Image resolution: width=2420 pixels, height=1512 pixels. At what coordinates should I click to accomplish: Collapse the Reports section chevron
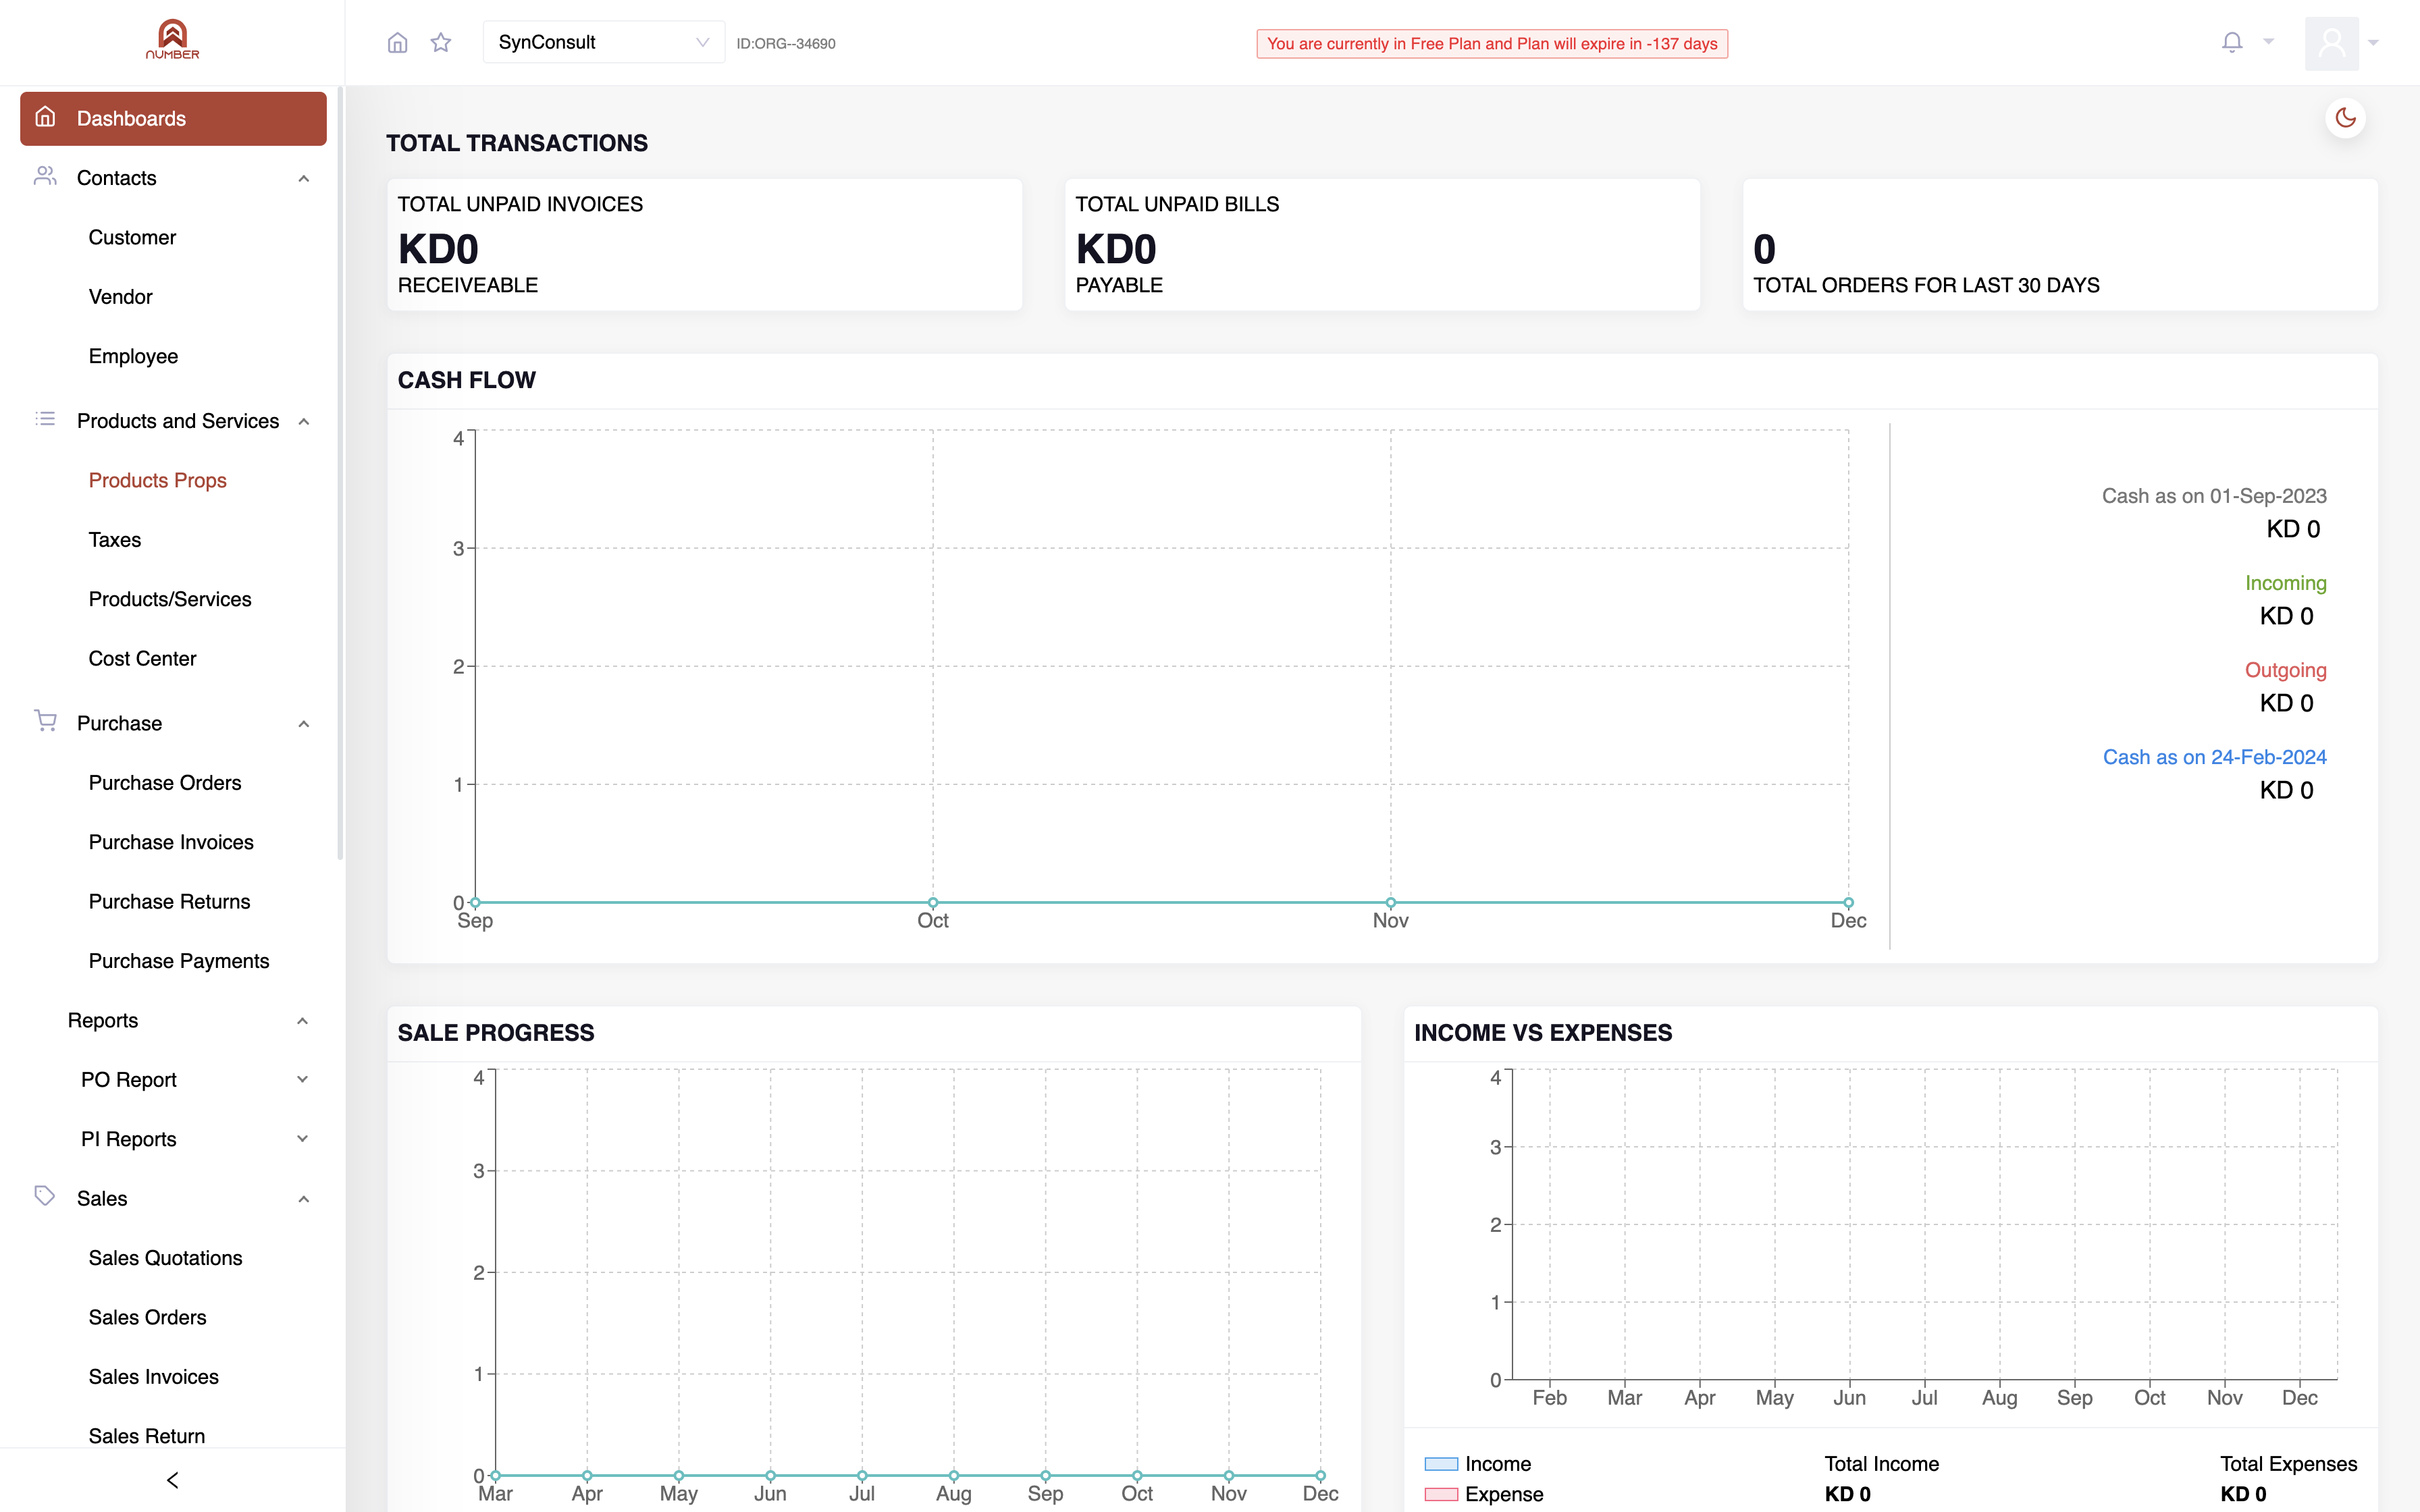point(302,1020)
